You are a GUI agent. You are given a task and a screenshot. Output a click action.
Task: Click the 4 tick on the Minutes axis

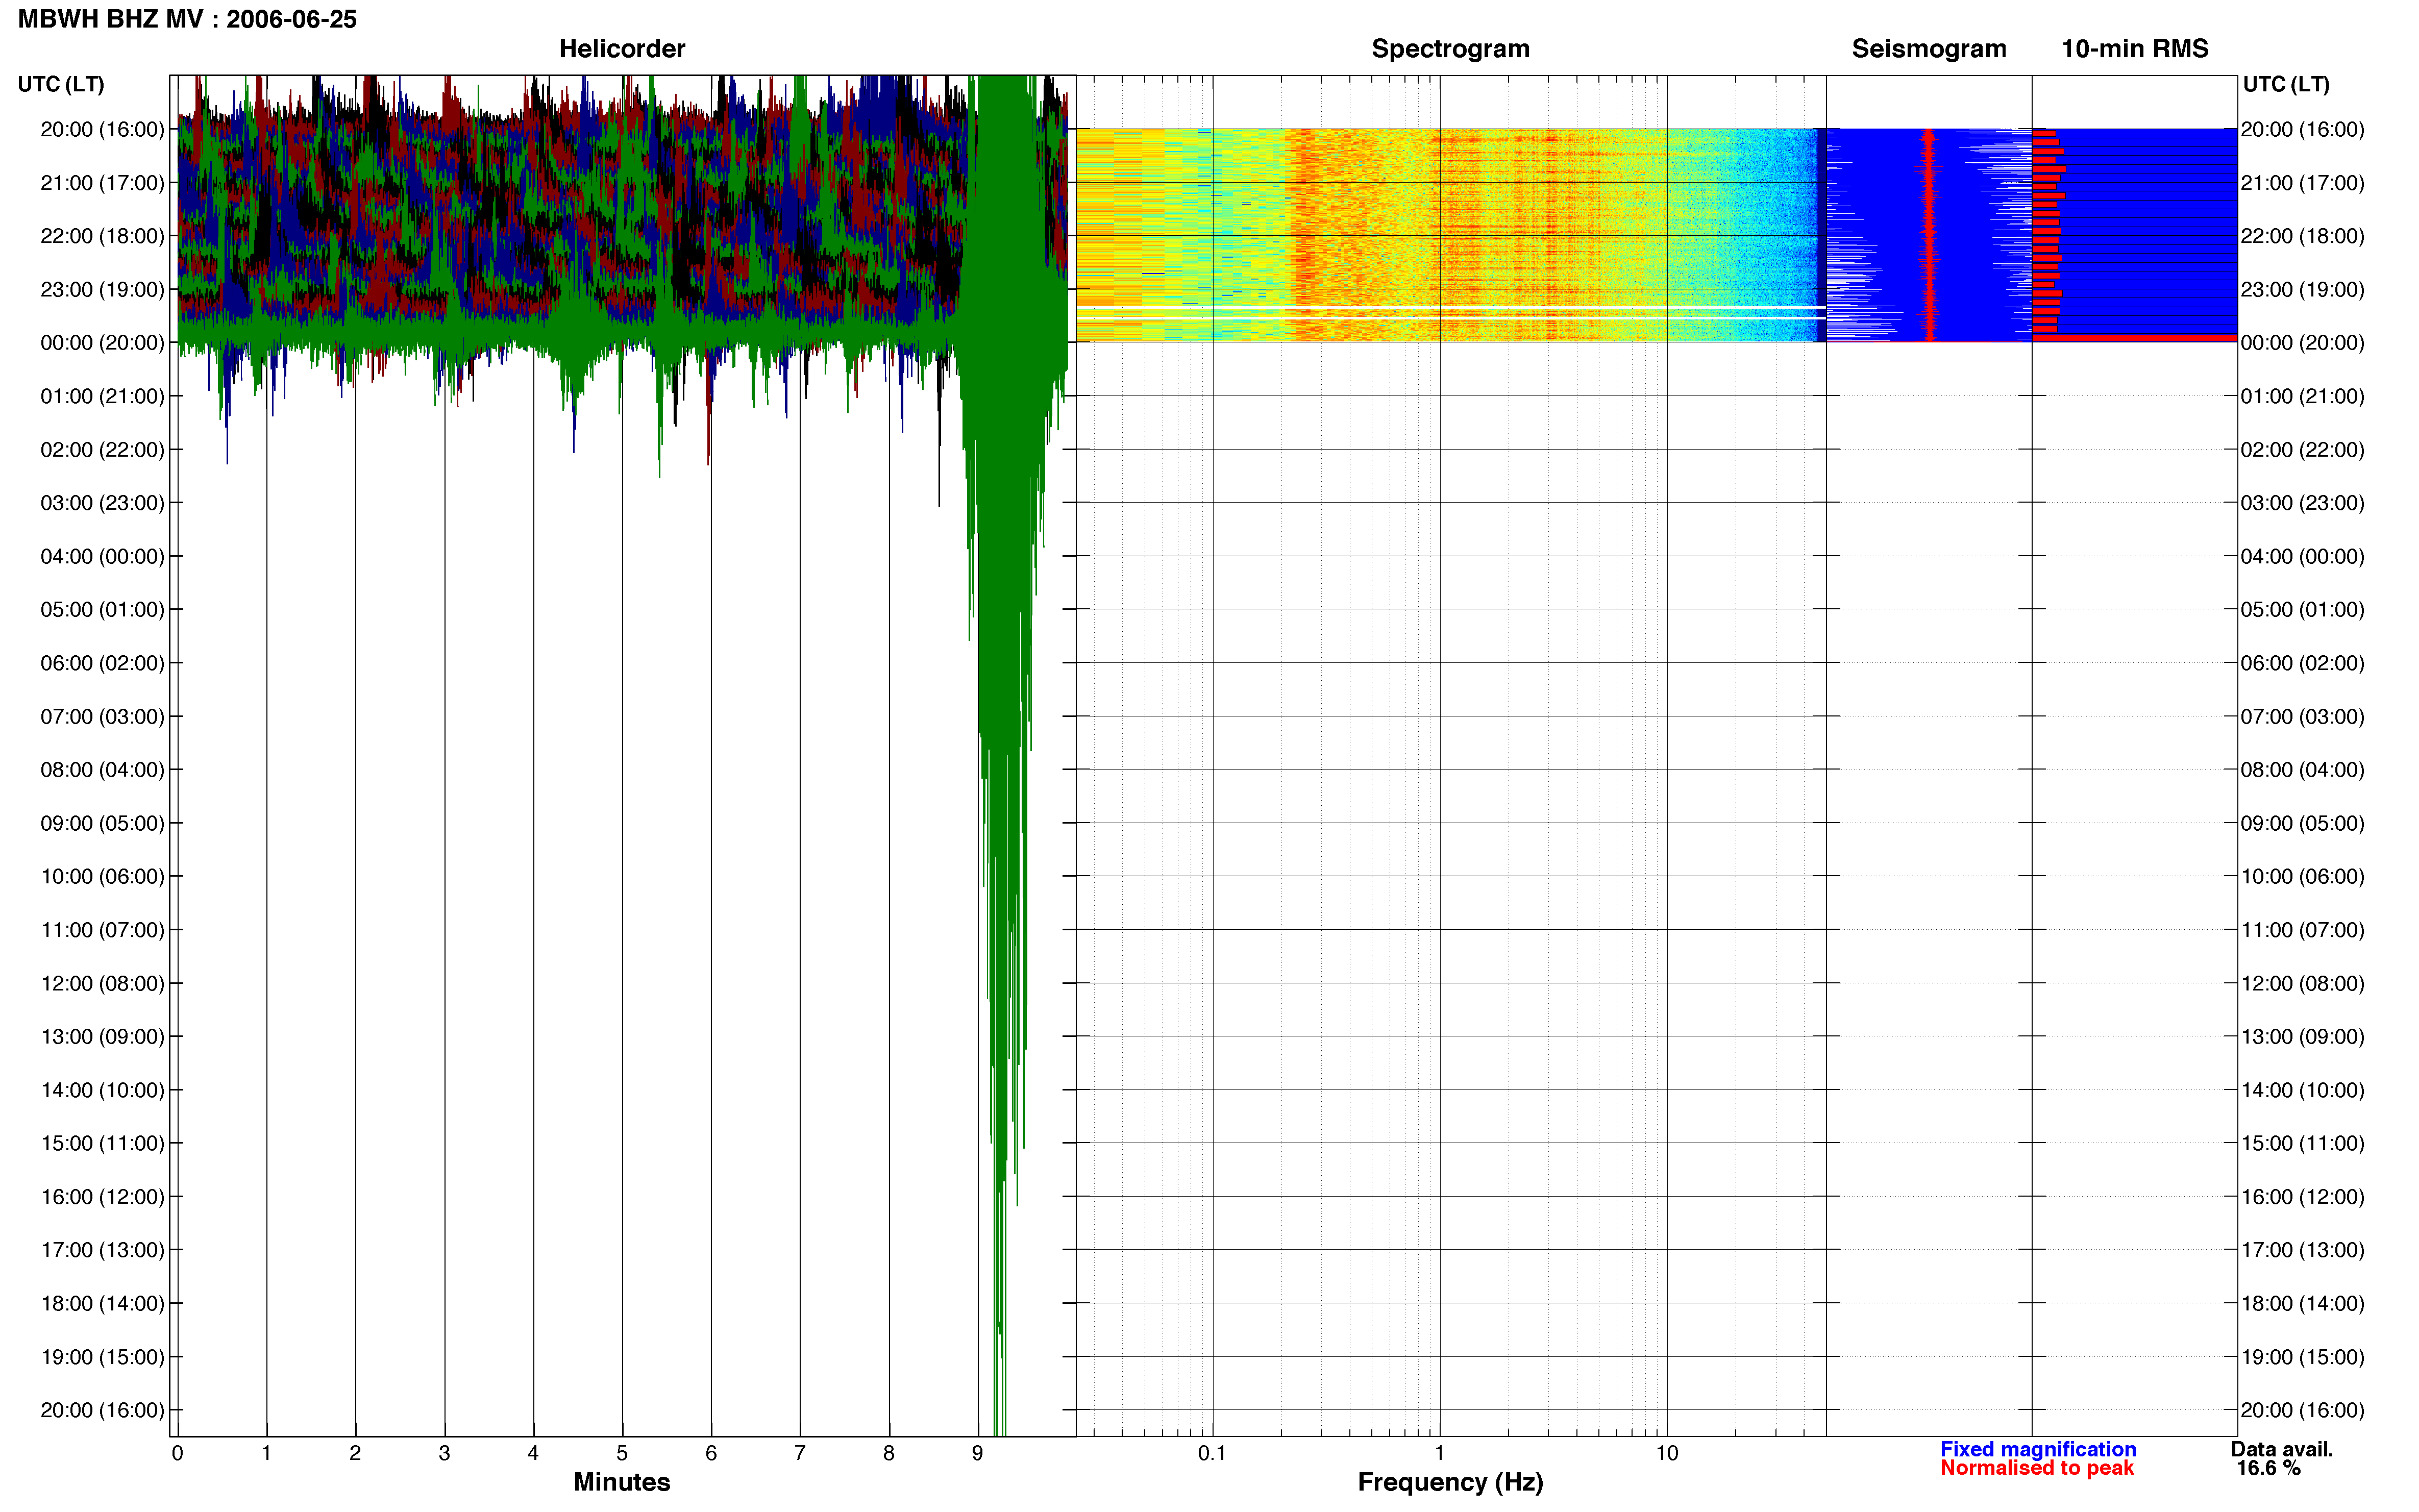(x=533, y=1453)
